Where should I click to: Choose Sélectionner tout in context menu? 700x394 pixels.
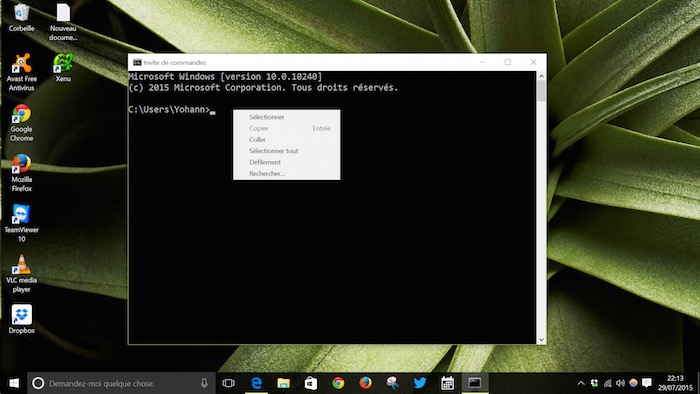pyautogui.click(x=287, y=151)
